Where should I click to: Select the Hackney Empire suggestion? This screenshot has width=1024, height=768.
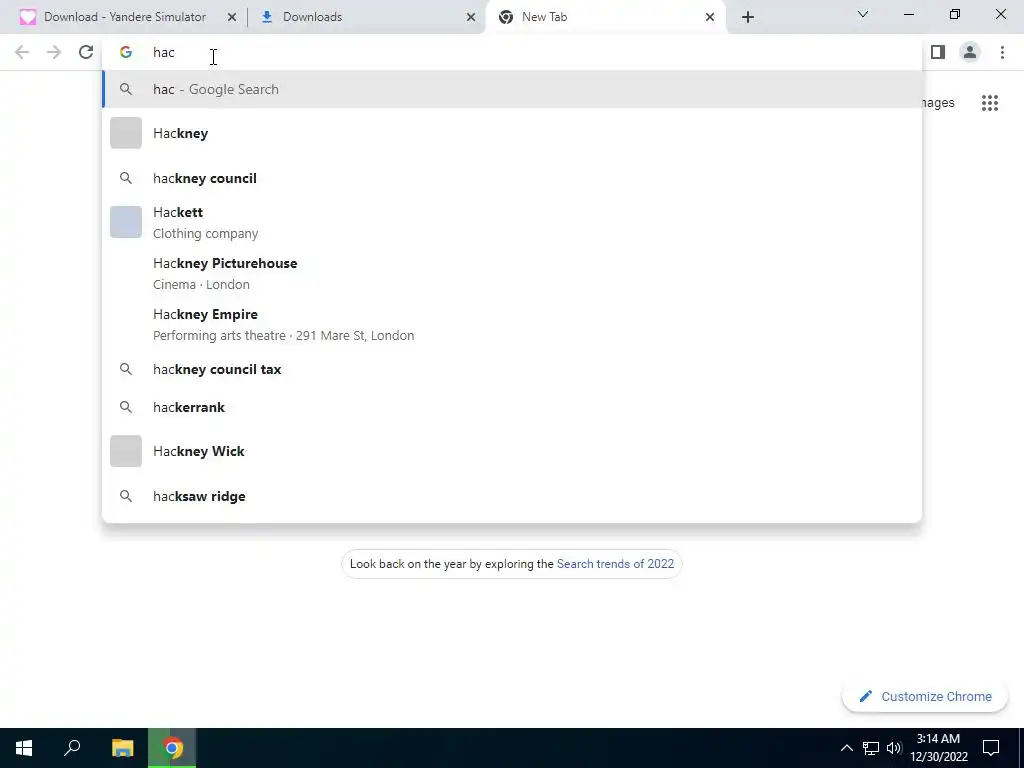(512, 325)
